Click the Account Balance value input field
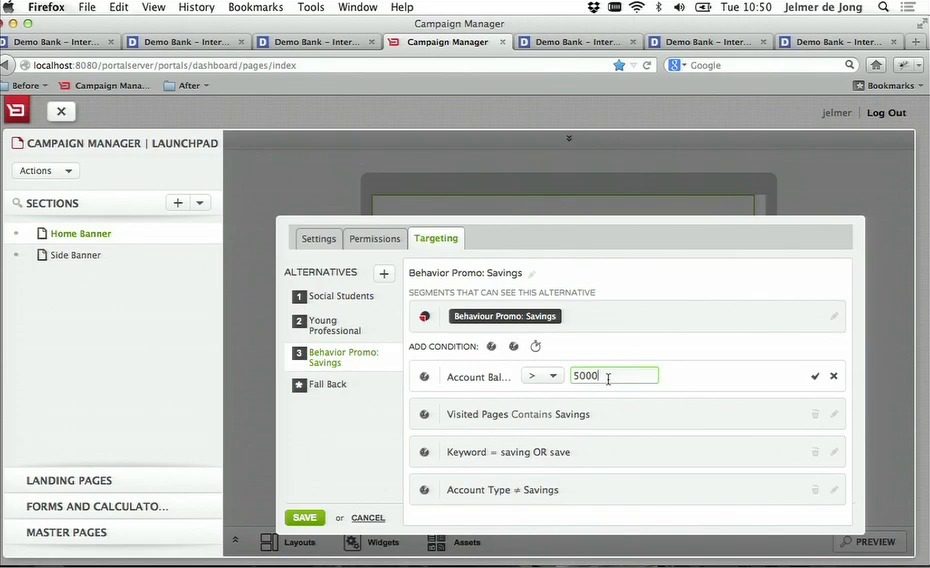The height and width of the screenshot is (568, 930). [x=614, y=376]
